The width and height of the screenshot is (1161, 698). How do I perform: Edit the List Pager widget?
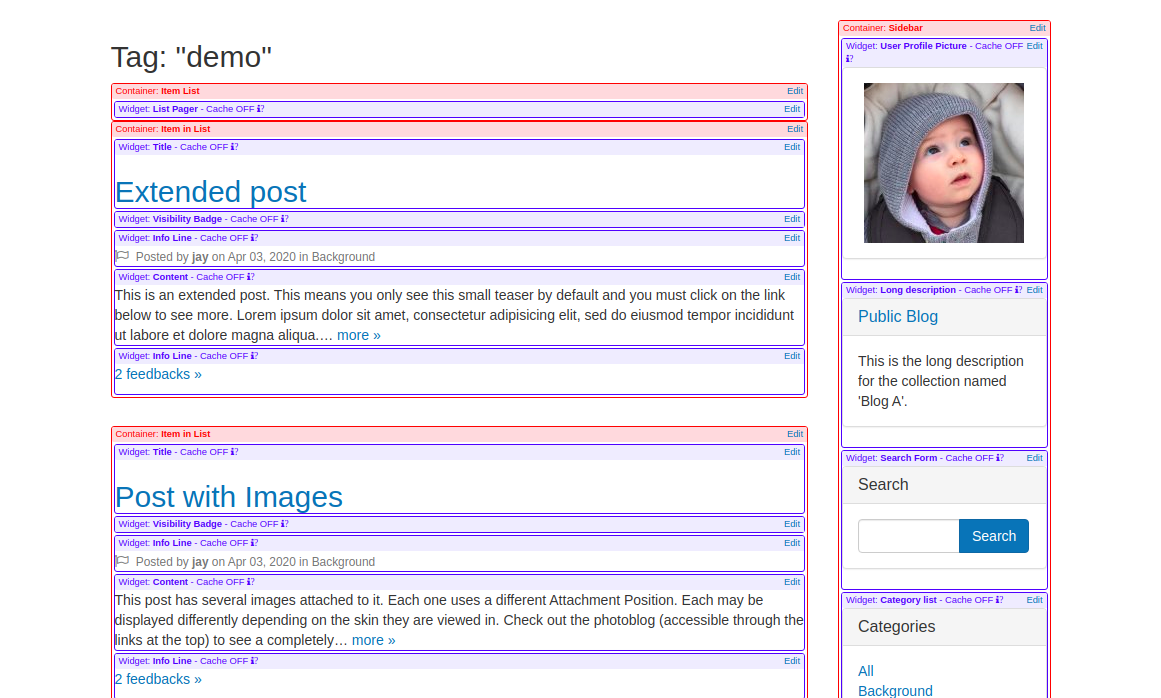point(792,109)
